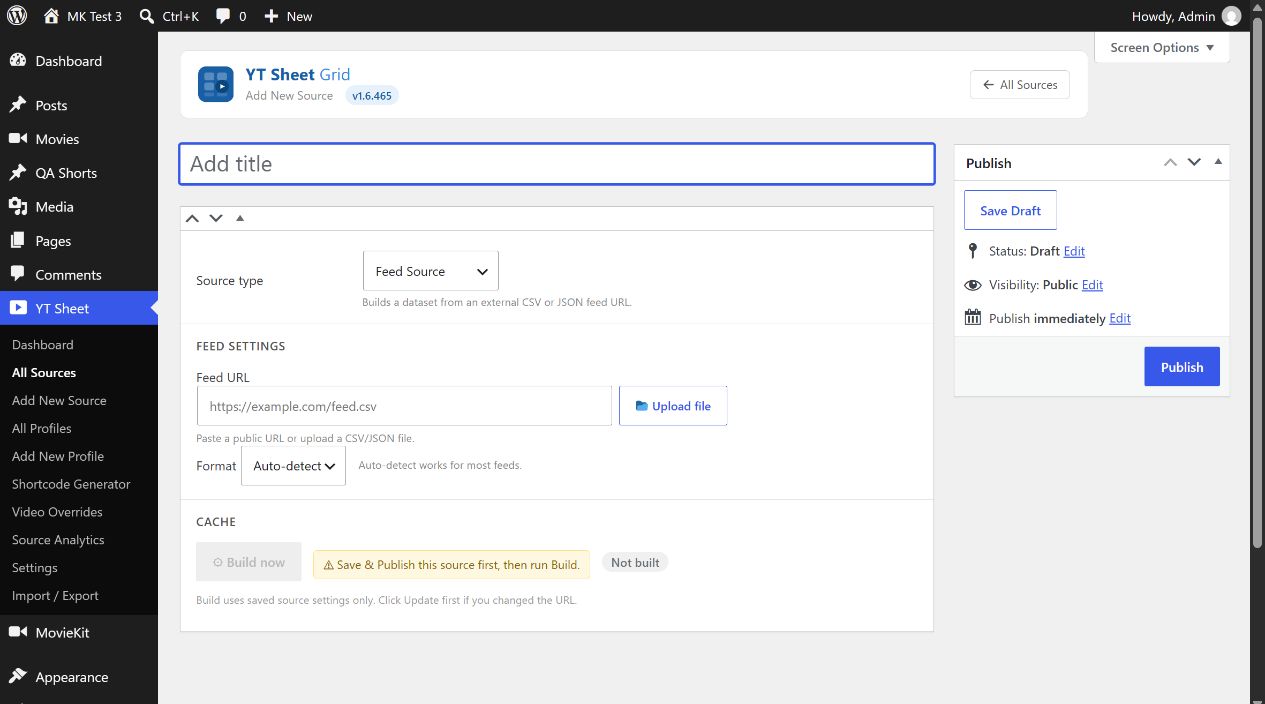The image size is (1265, 704).
Task: Click the v1.6.465 version badge
Action: click(372, 96)
